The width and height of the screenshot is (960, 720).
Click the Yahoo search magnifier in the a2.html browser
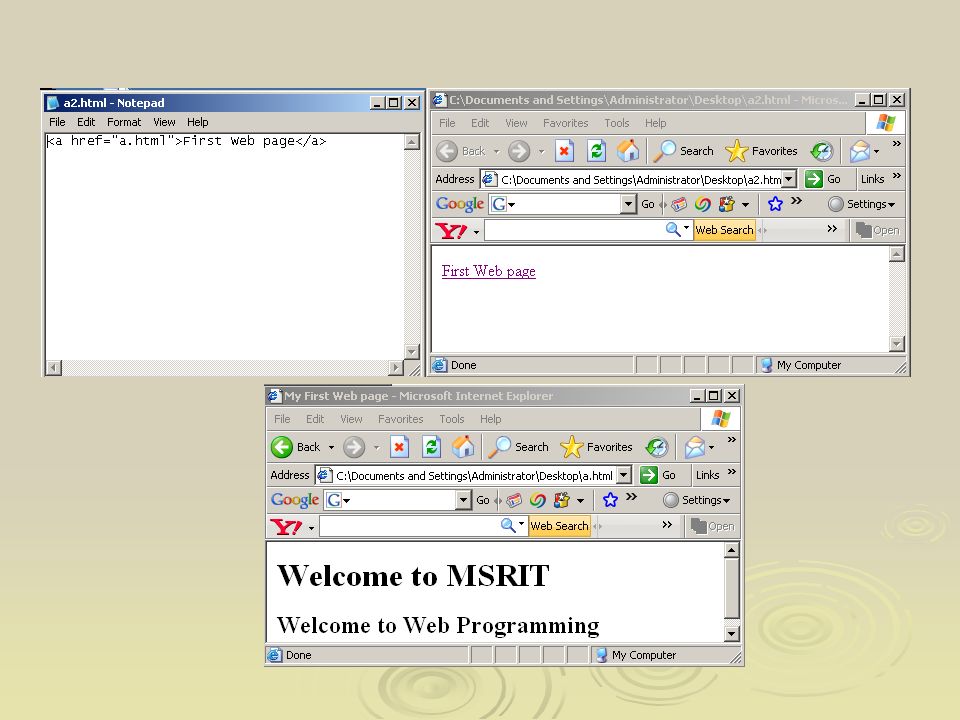(x=673, y=230)
